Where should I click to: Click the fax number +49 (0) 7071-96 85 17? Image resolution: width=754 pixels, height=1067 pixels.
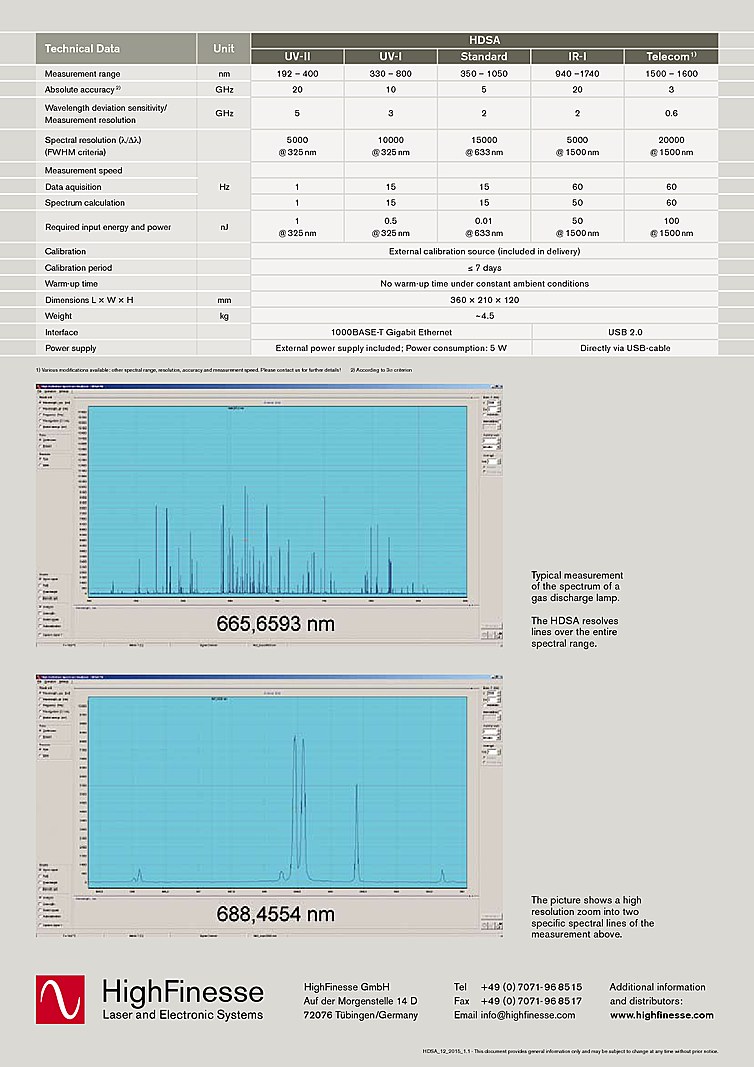click(x=531, y=1001)
